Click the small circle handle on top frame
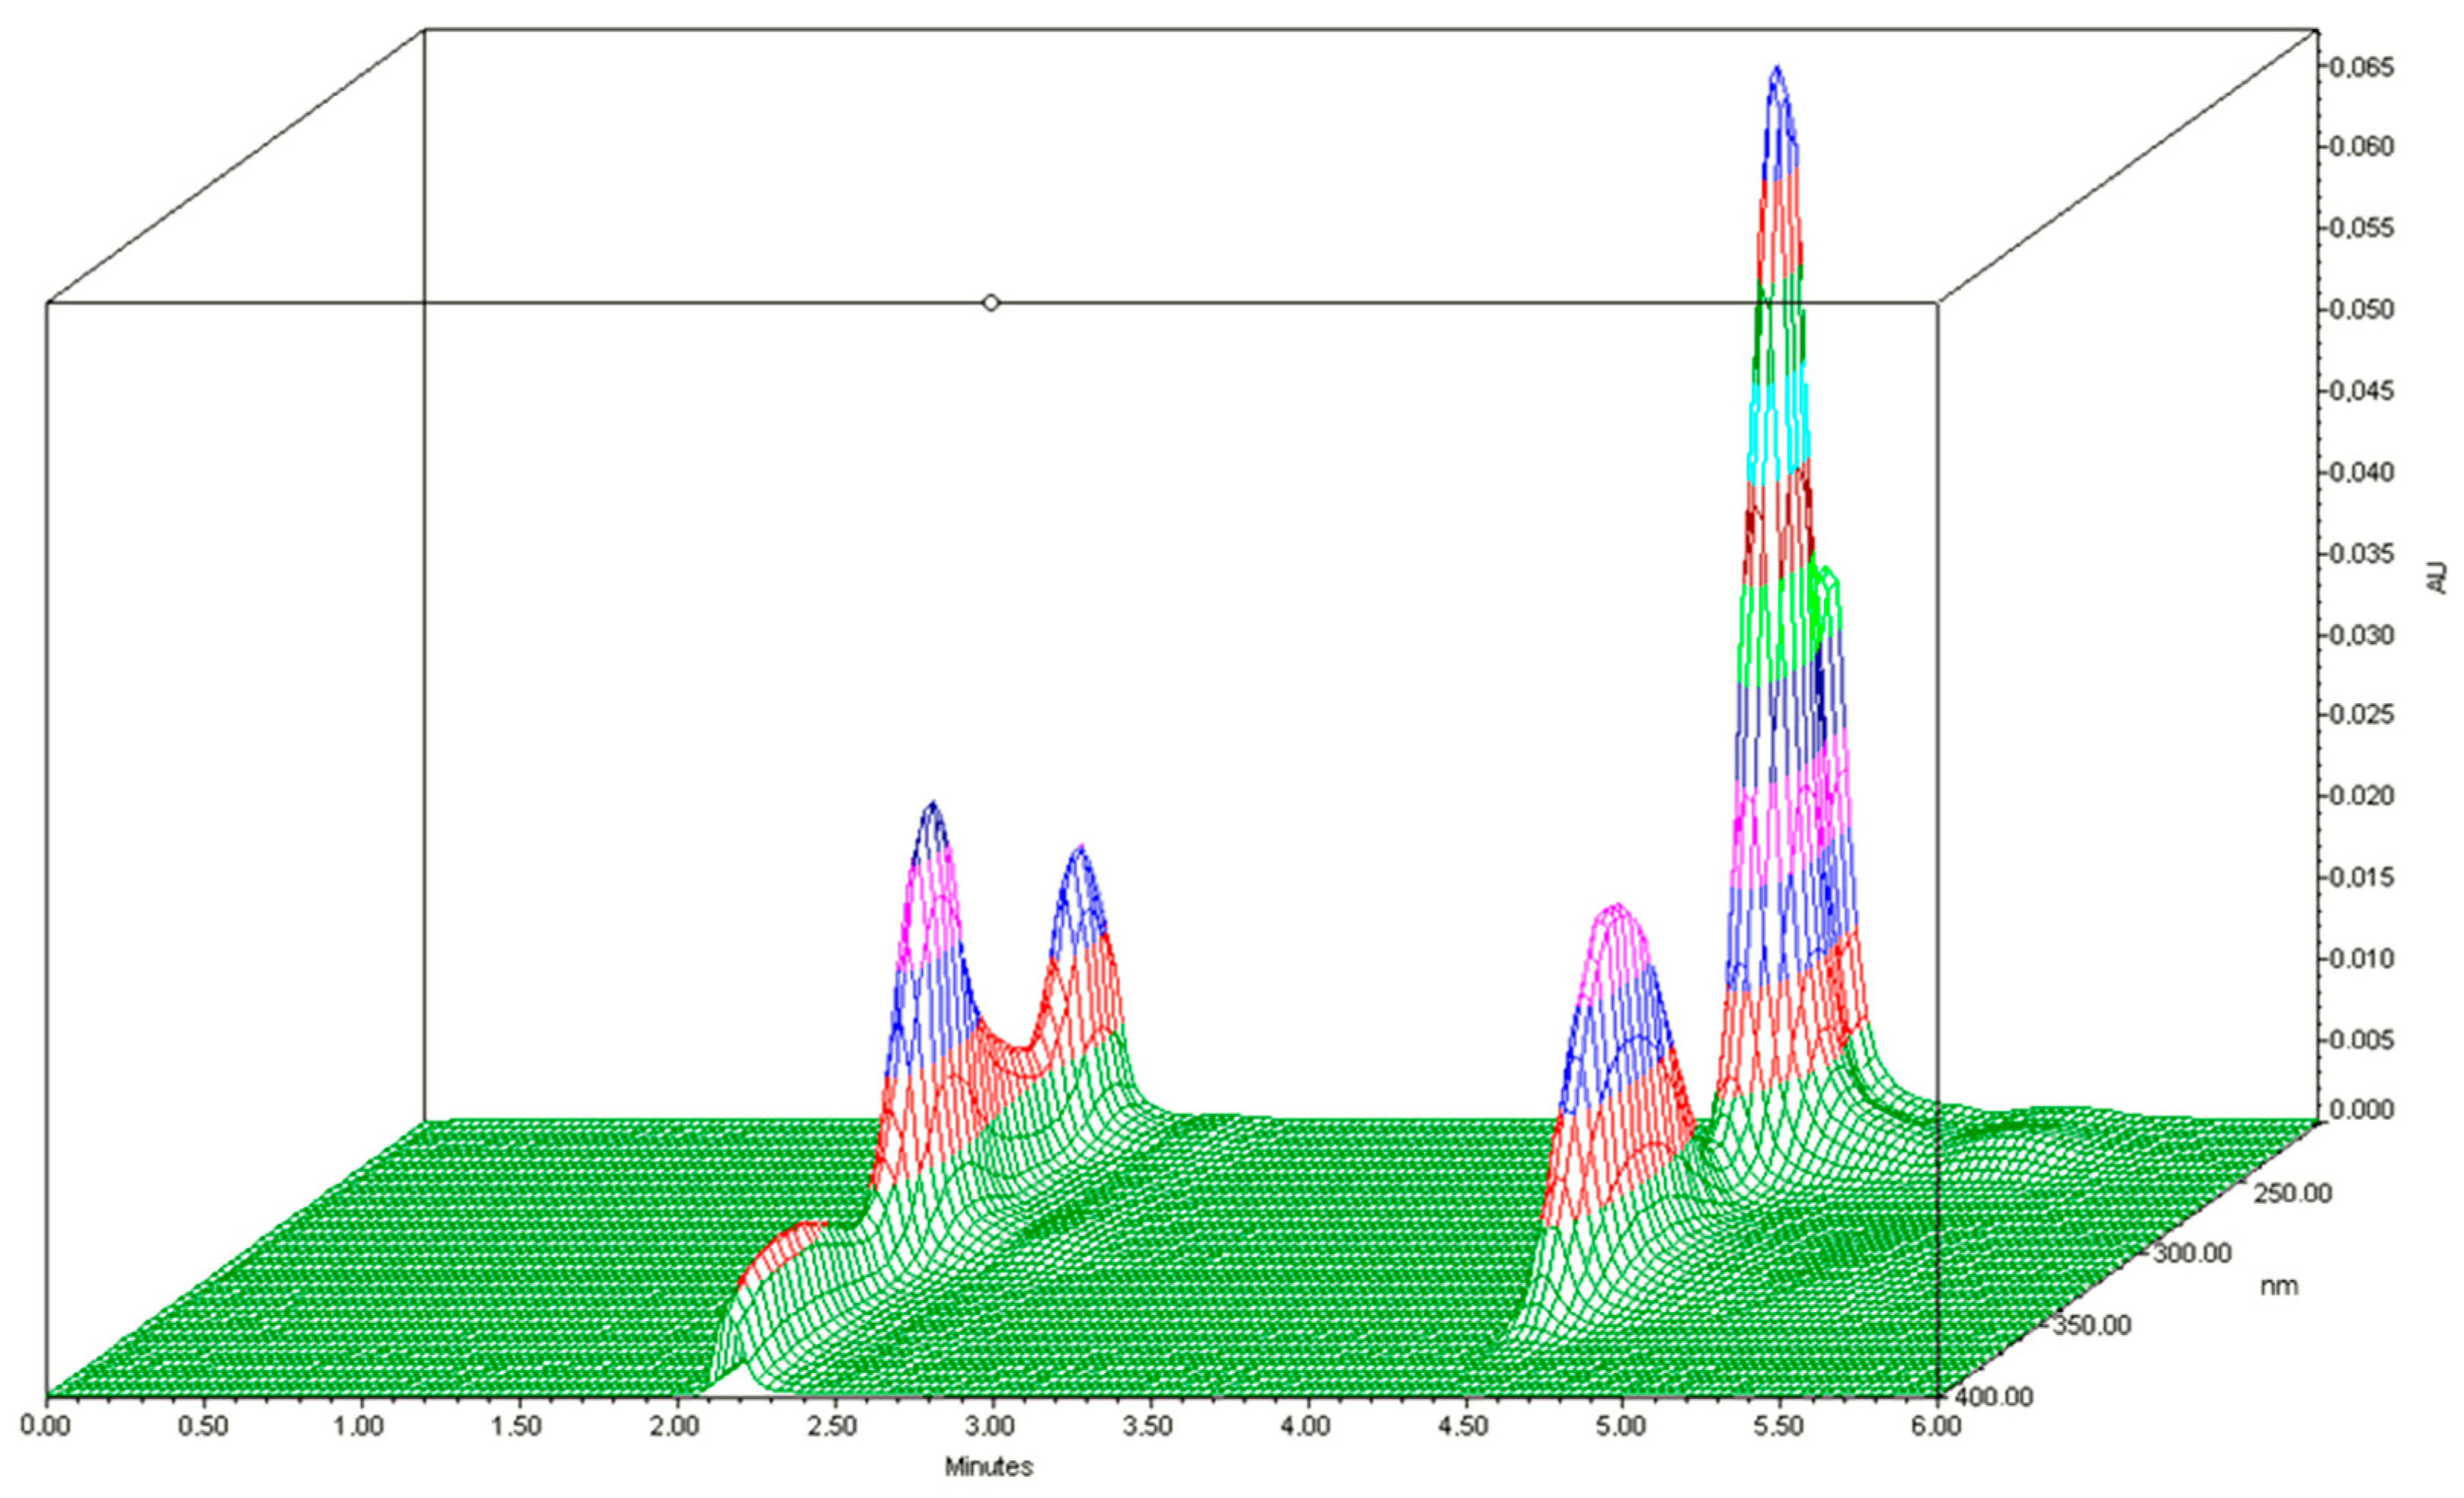The height and width of the screenshot is (1498, 2464). [x=990, y=303]
